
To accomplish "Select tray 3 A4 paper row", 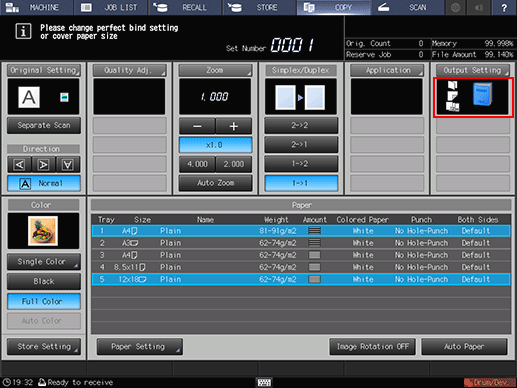I will pyautogui.click(x=301, y=255).
